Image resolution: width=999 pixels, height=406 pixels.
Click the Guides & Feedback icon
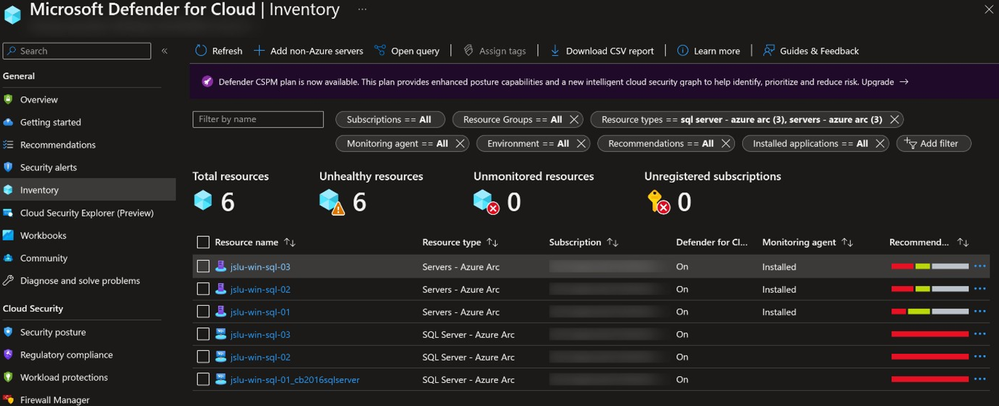tap(769, 50)
